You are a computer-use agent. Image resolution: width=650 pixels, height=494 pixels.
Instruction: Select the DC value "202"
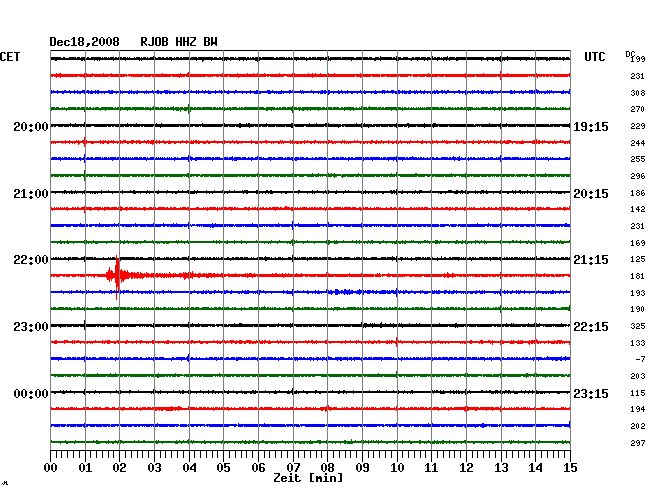pyautogui.click(x=638, y=426)
